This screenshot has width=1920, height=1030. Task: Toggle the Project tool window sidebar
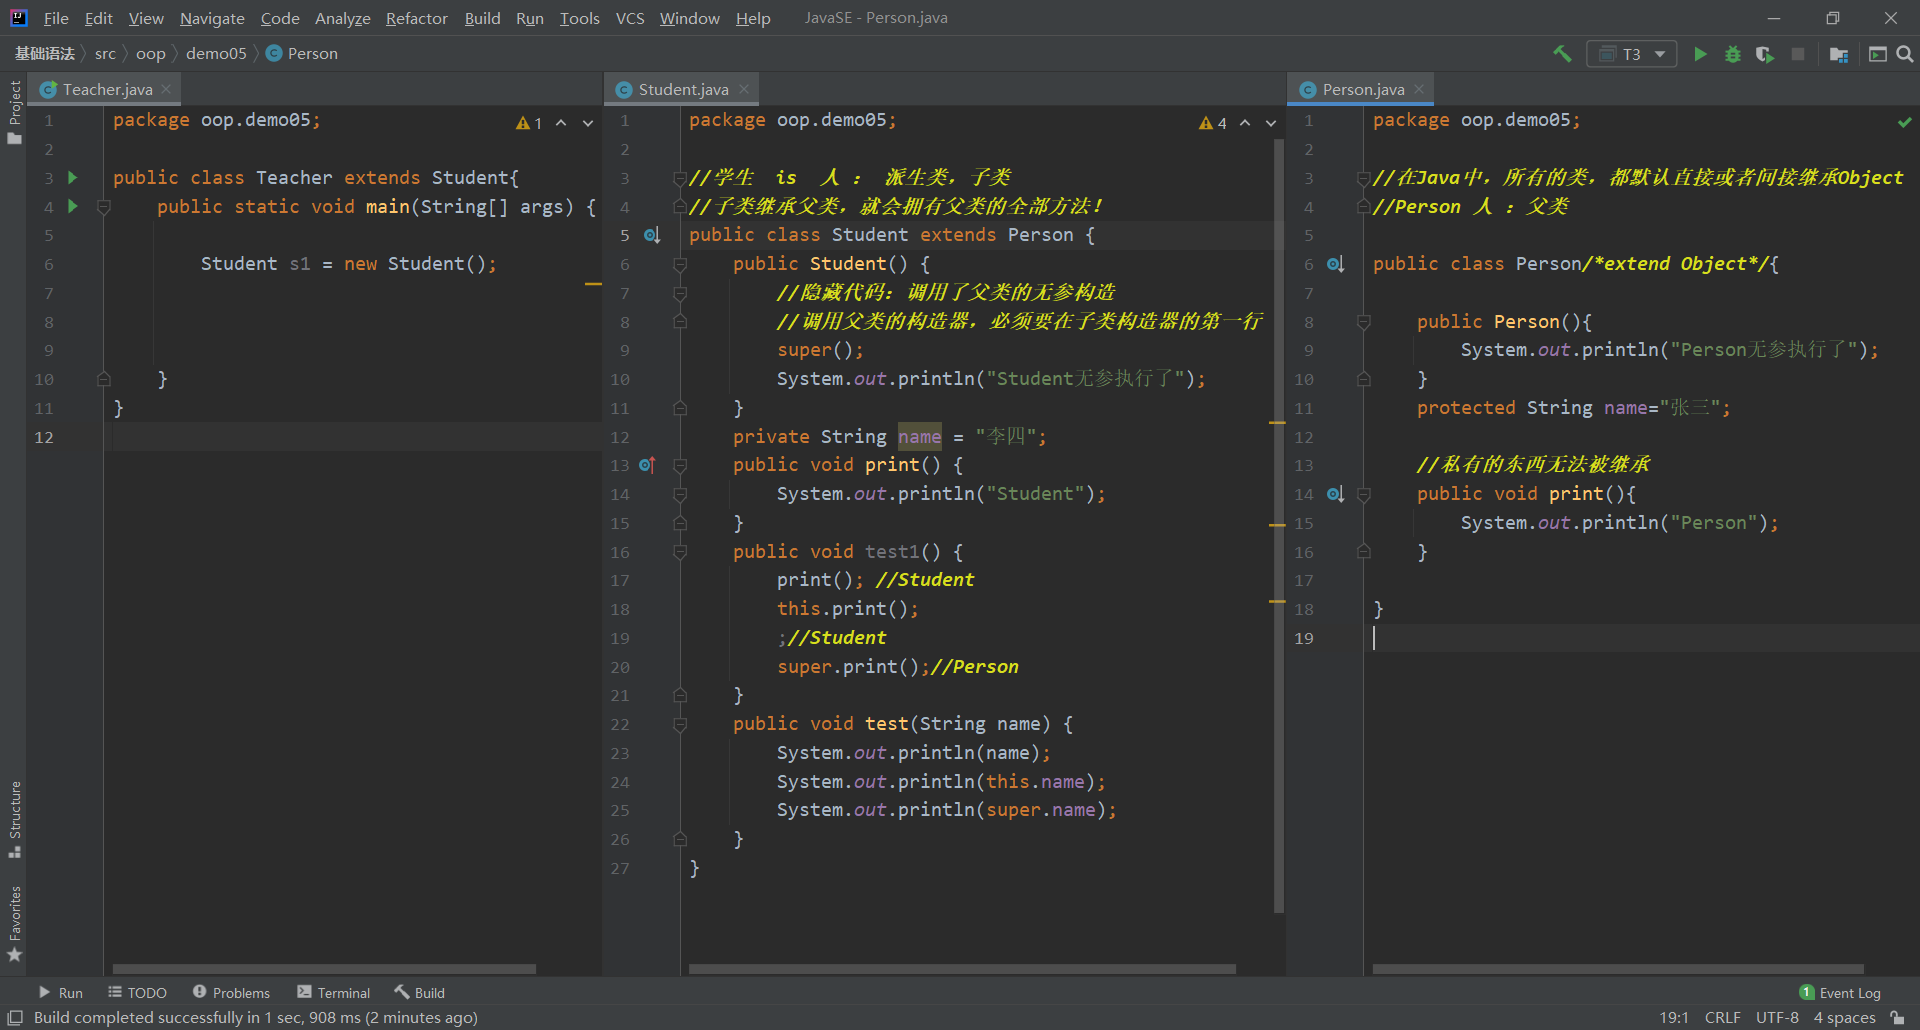click(x=15, y=110)
